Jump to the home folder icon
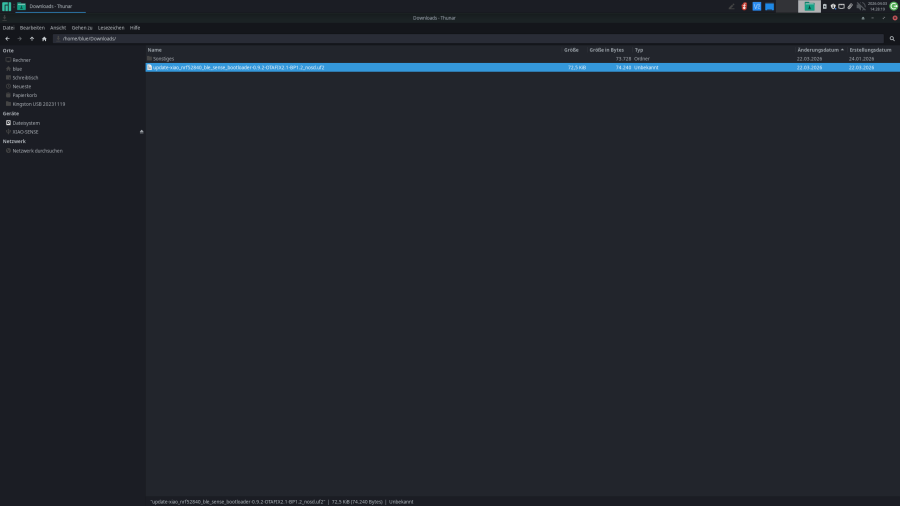 (44, 39)
